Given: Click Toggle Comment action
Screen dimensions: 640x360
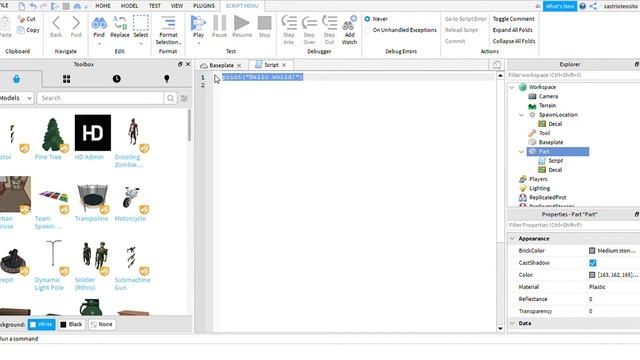Looking at the screenshot, I should [x=513, y=19].
